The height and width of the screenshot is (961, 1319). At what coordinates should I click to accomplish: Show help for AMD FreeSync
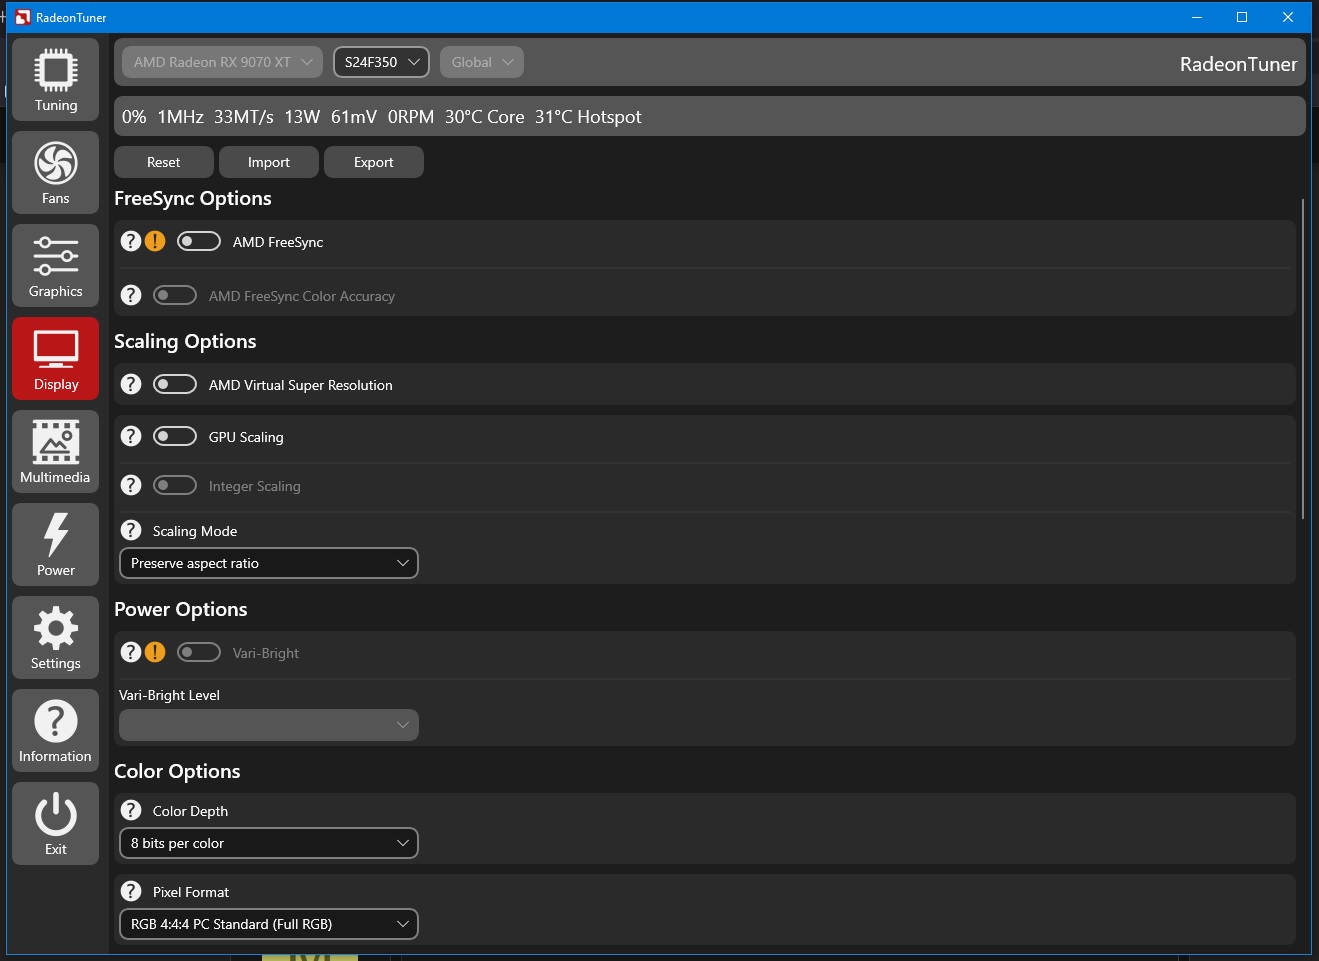tap(131, 241)
